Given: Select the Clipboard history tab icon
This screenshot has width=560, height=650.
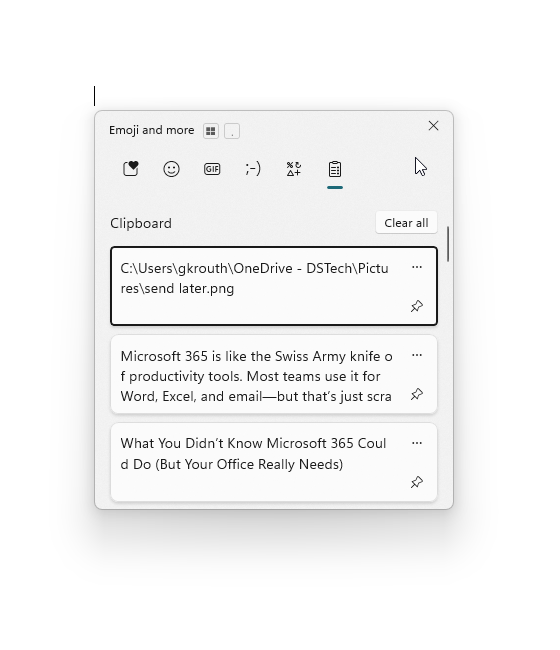Looking at the screenshot, I should [335, 169].
